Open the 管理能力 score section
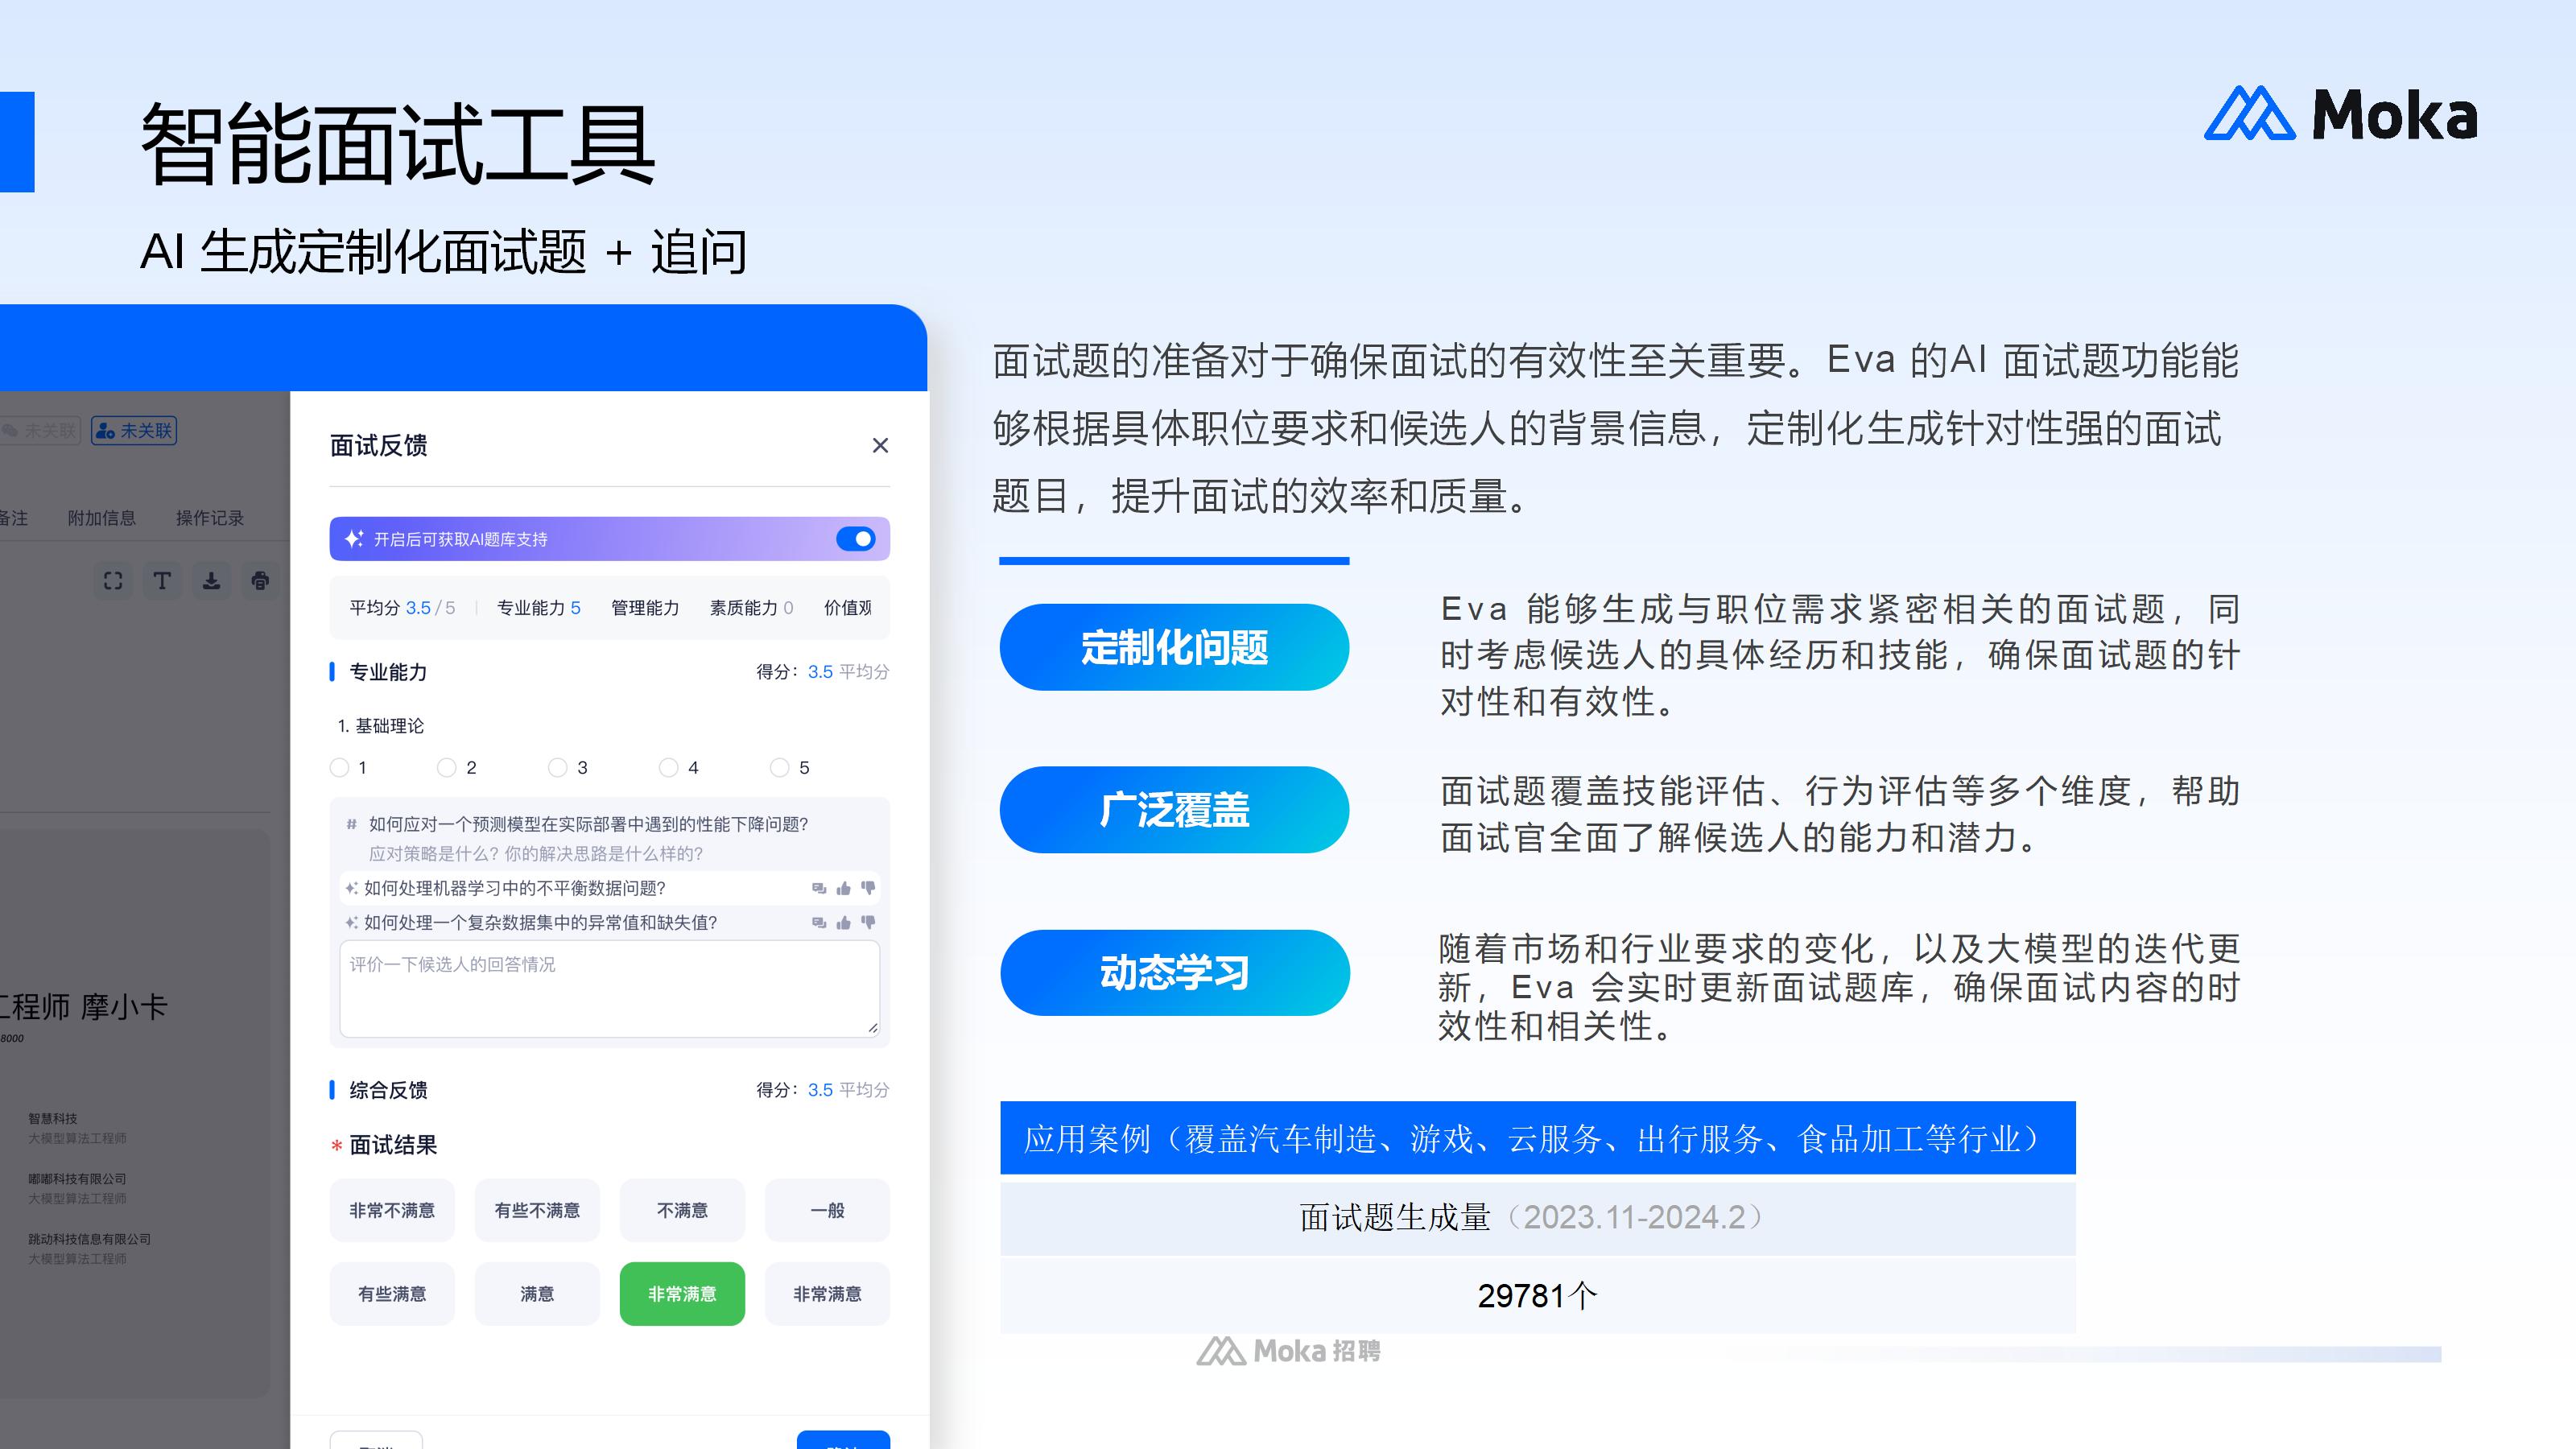 click(x=645, y=607)
